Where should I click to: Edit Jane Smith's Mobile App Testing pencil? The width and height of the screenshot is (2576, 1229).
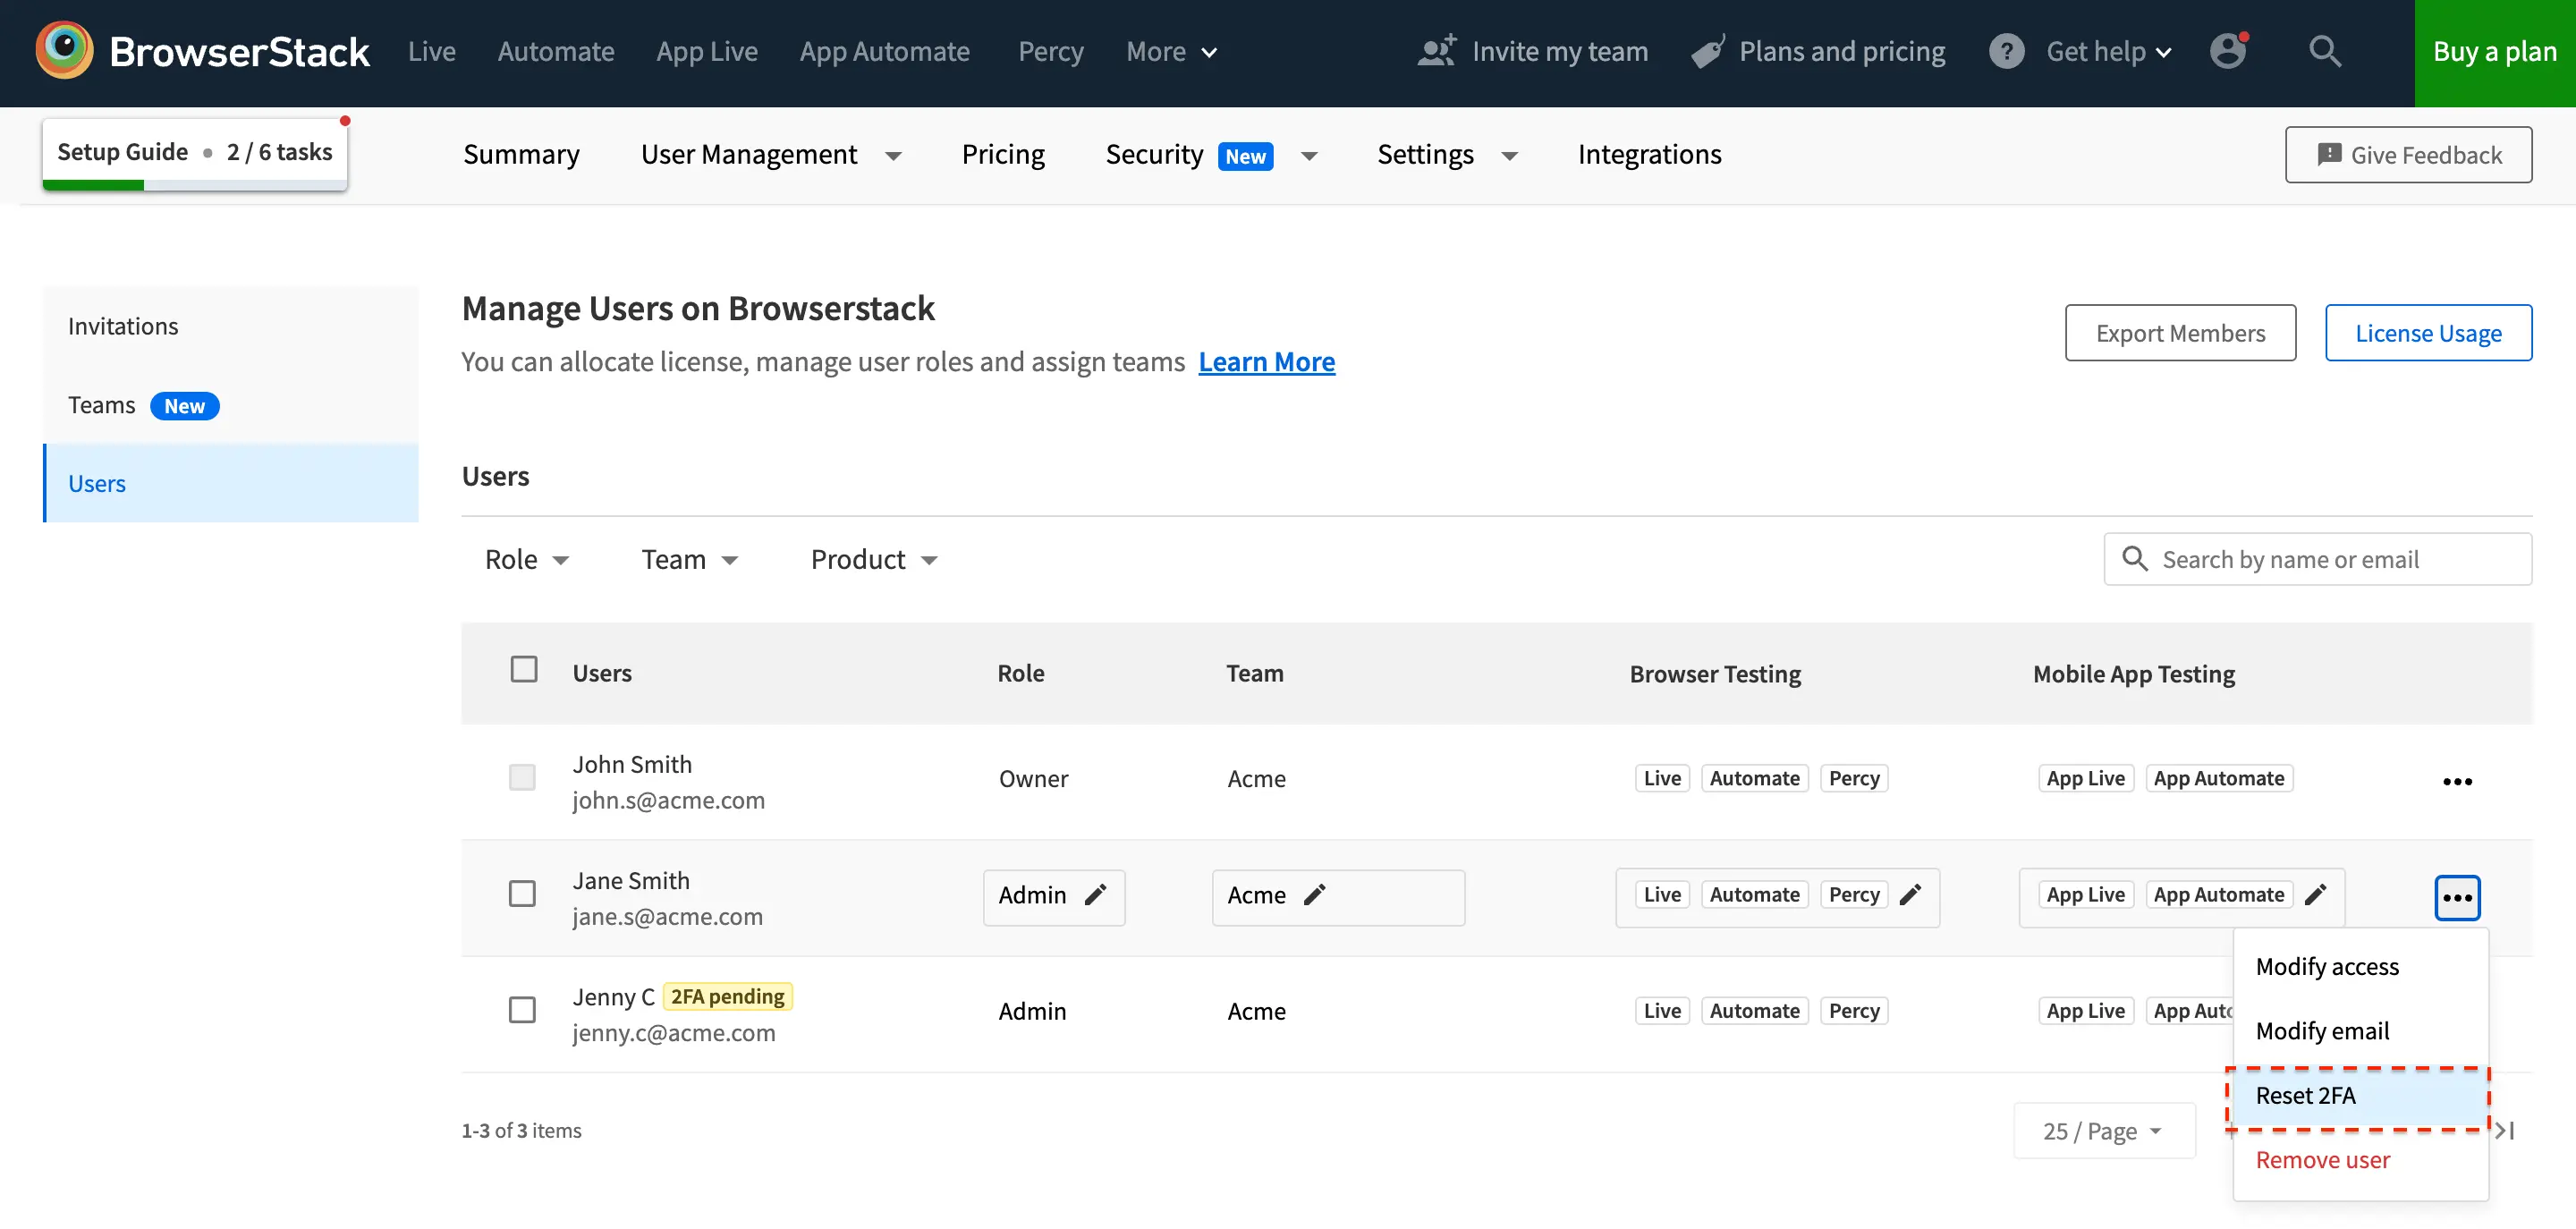[x=2316, y=894]
